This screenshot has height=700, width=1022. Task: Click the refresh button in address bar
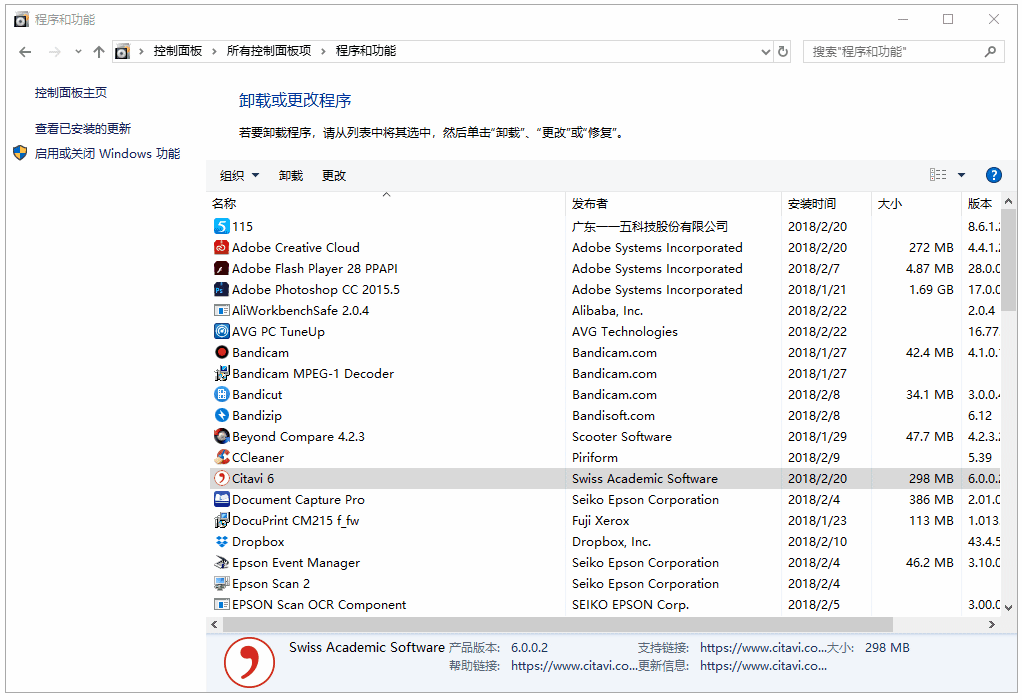783,51
